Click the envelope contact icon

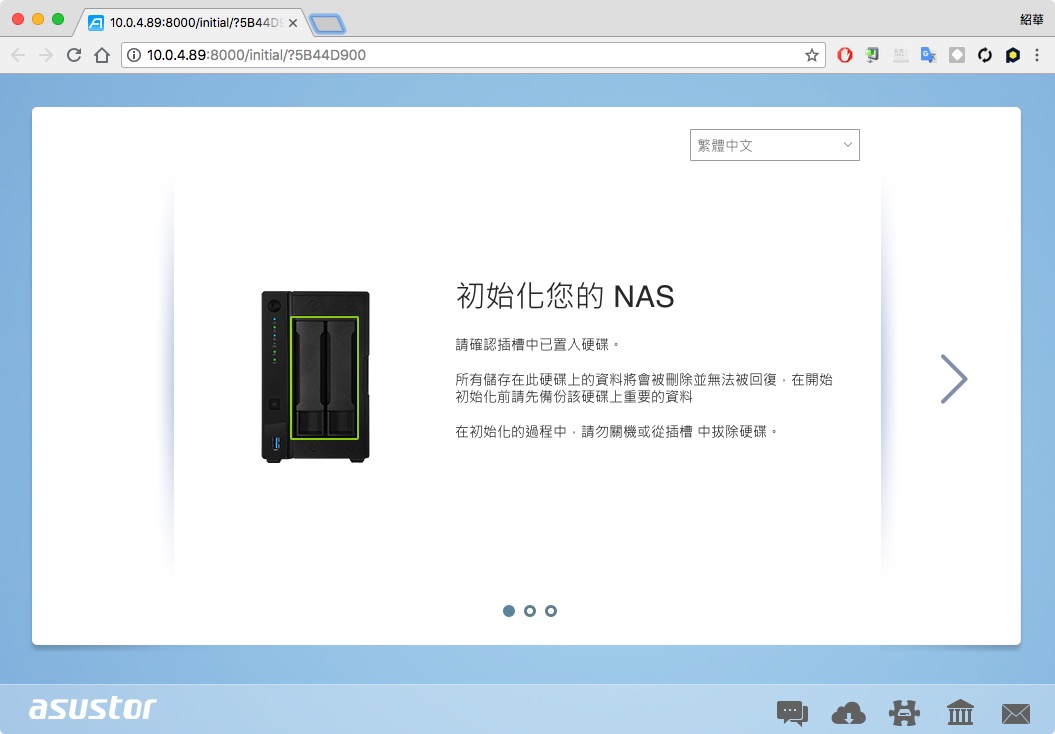pyautogui.click(x=1016, y=712)
